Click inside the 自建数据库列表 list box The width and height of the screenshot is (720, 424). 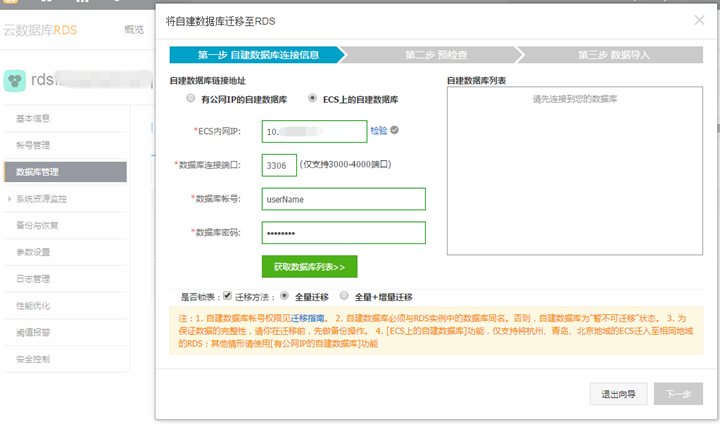[x=574, y=170]
